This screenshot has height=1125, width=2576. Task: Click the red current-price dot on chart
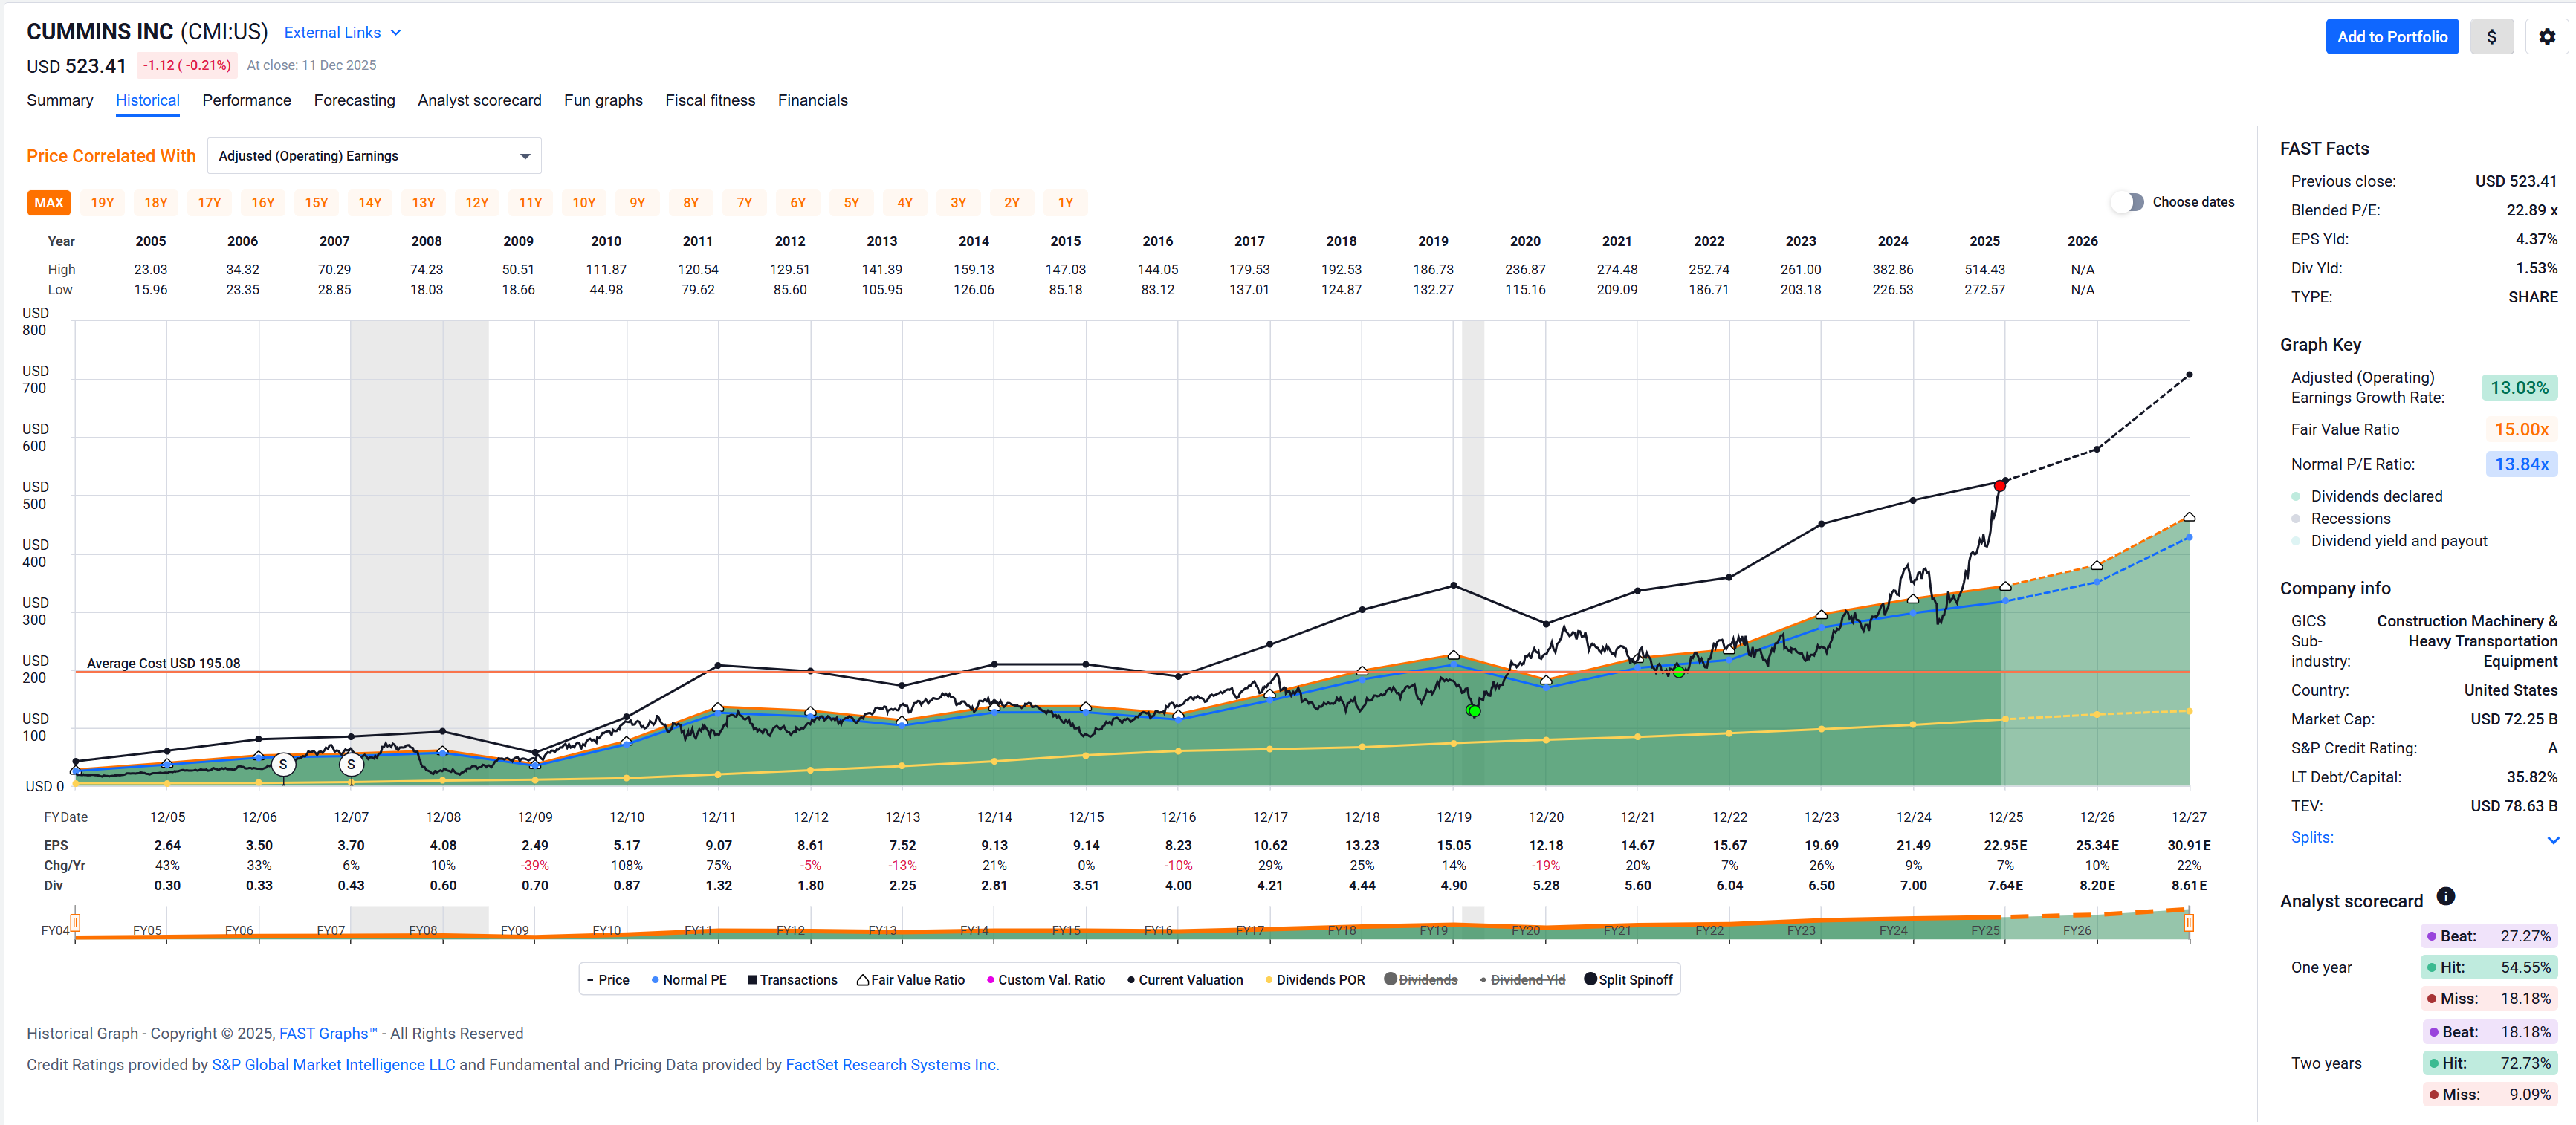[x=2000, y=486]
